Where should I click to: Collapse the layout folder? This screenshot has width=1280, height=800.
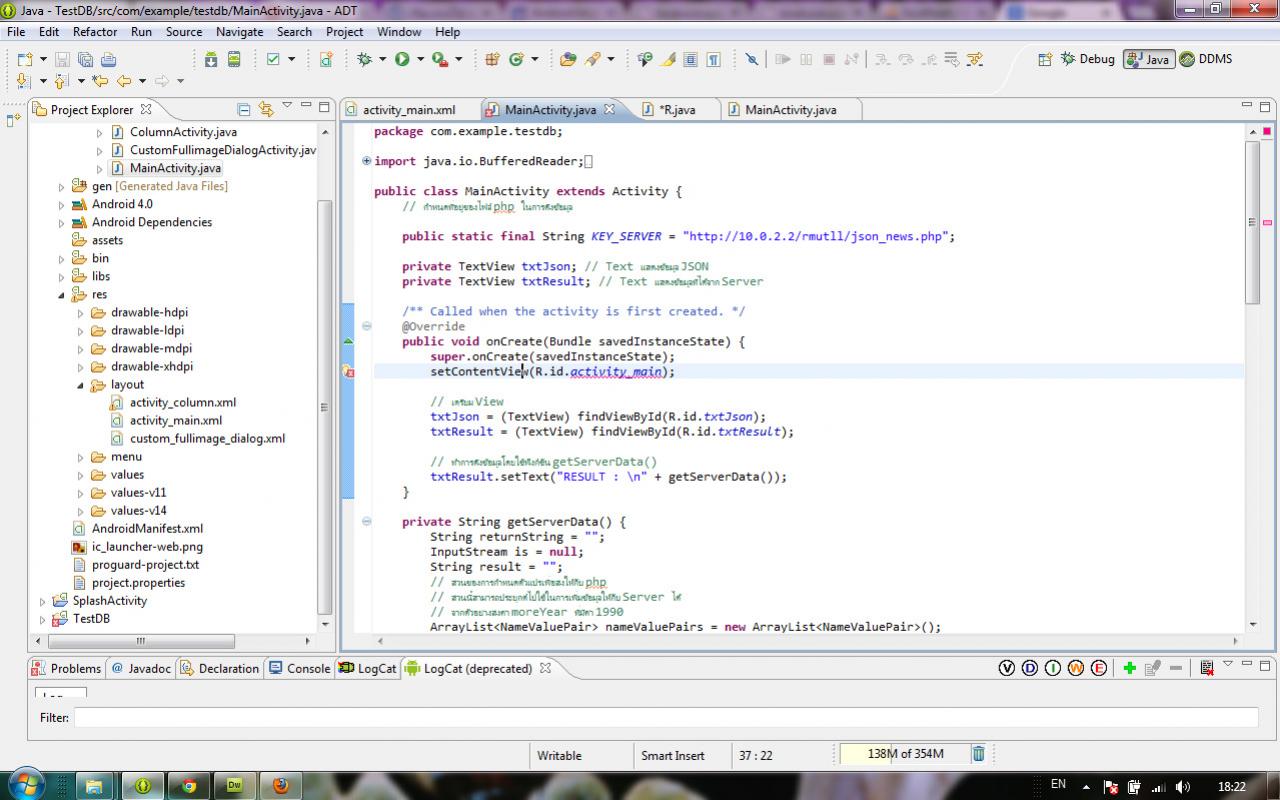pos(80,385)
